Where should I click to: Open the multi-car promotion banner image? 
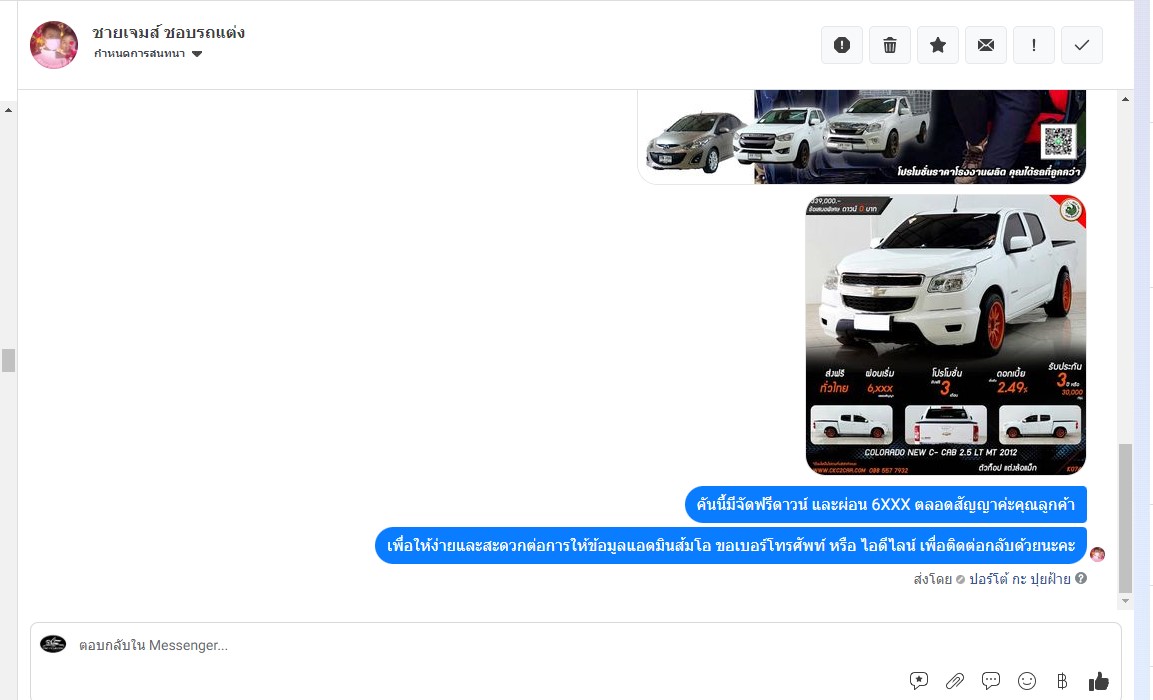coord(862,137)
